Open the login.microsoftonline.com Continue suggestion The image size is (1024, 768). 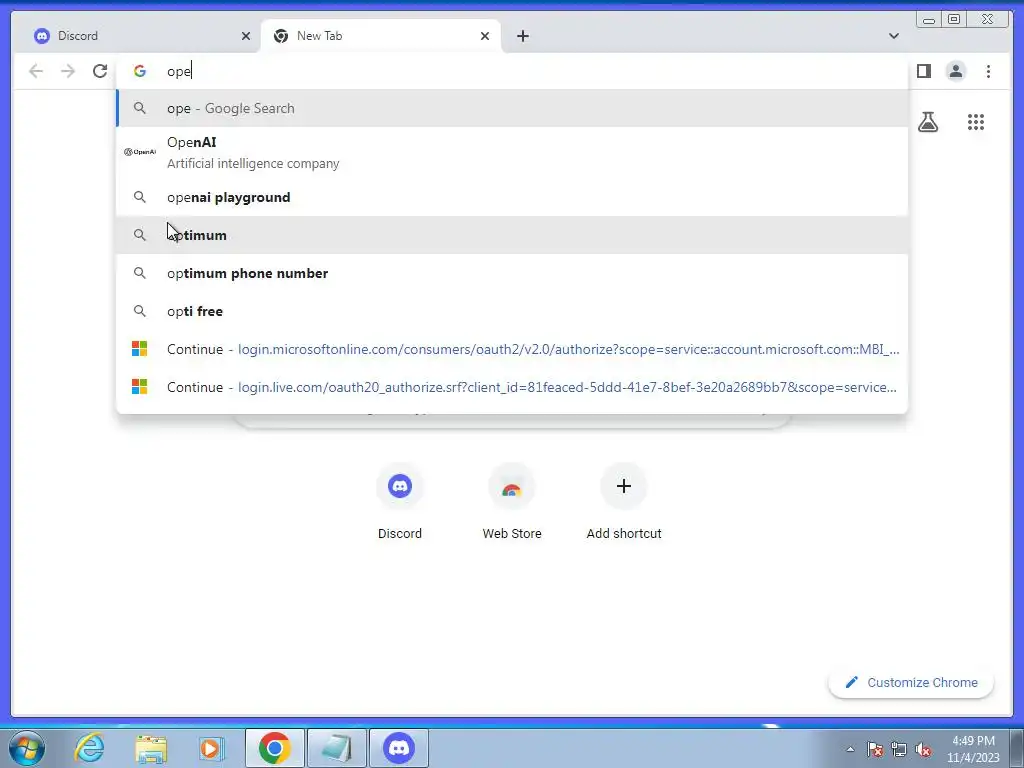(512, 349)
